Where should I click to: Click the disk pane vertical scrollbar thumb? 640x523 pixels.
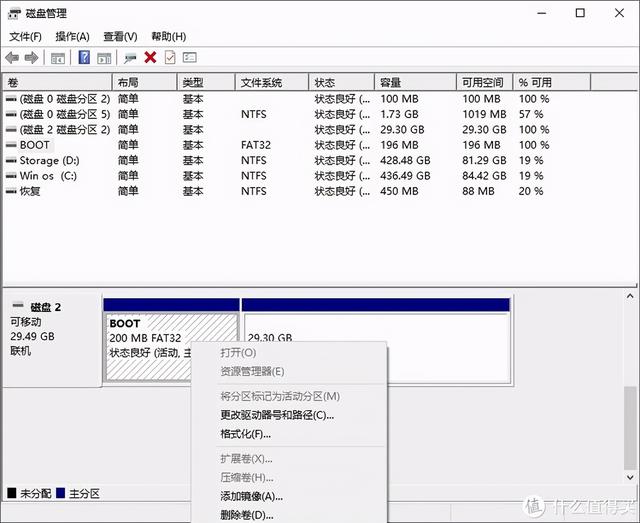click(630, 427)
